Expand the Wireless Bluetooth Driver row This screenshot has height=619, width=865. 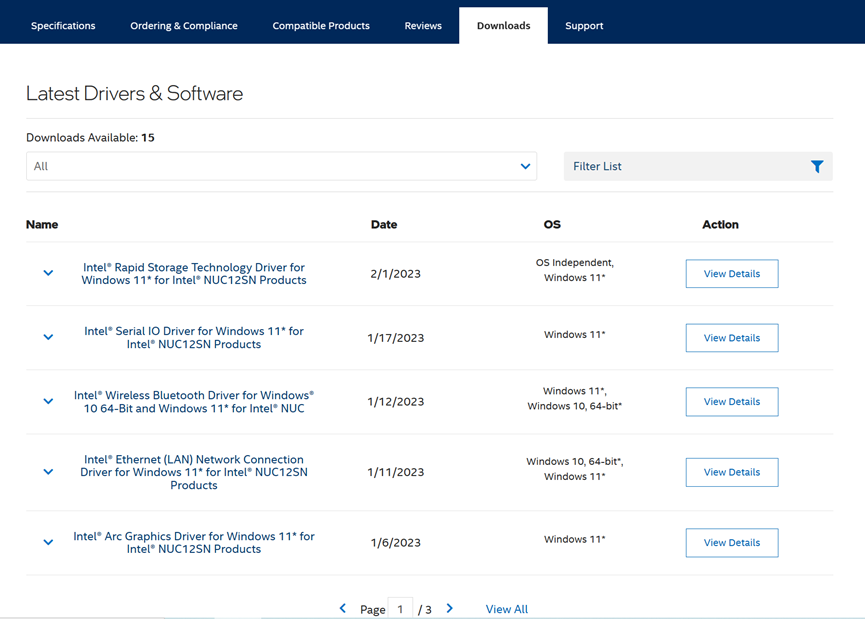[49, 401]
